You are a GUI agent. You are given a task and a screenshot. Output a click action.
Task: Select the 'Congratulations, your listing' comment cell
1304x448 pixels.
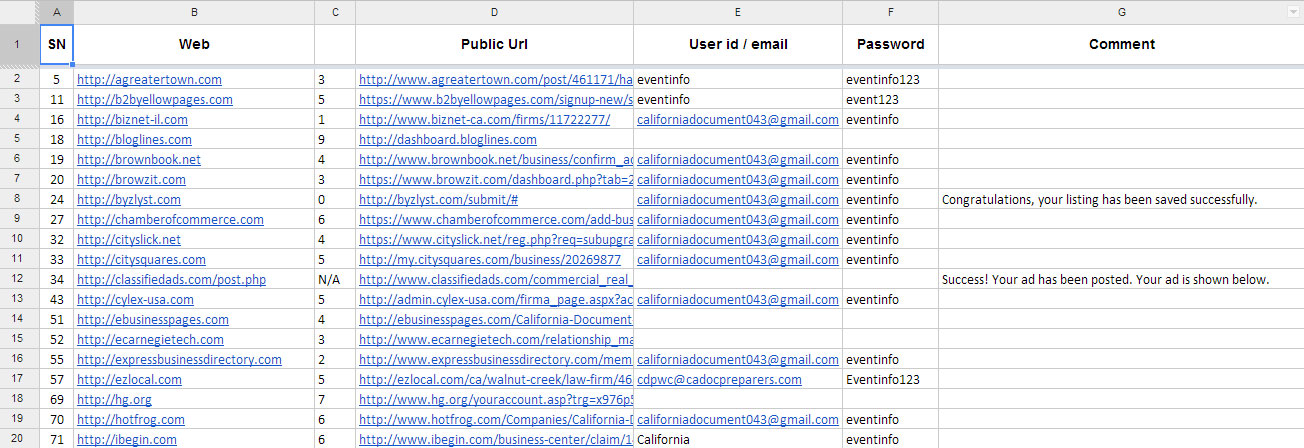pos(1099,199)
